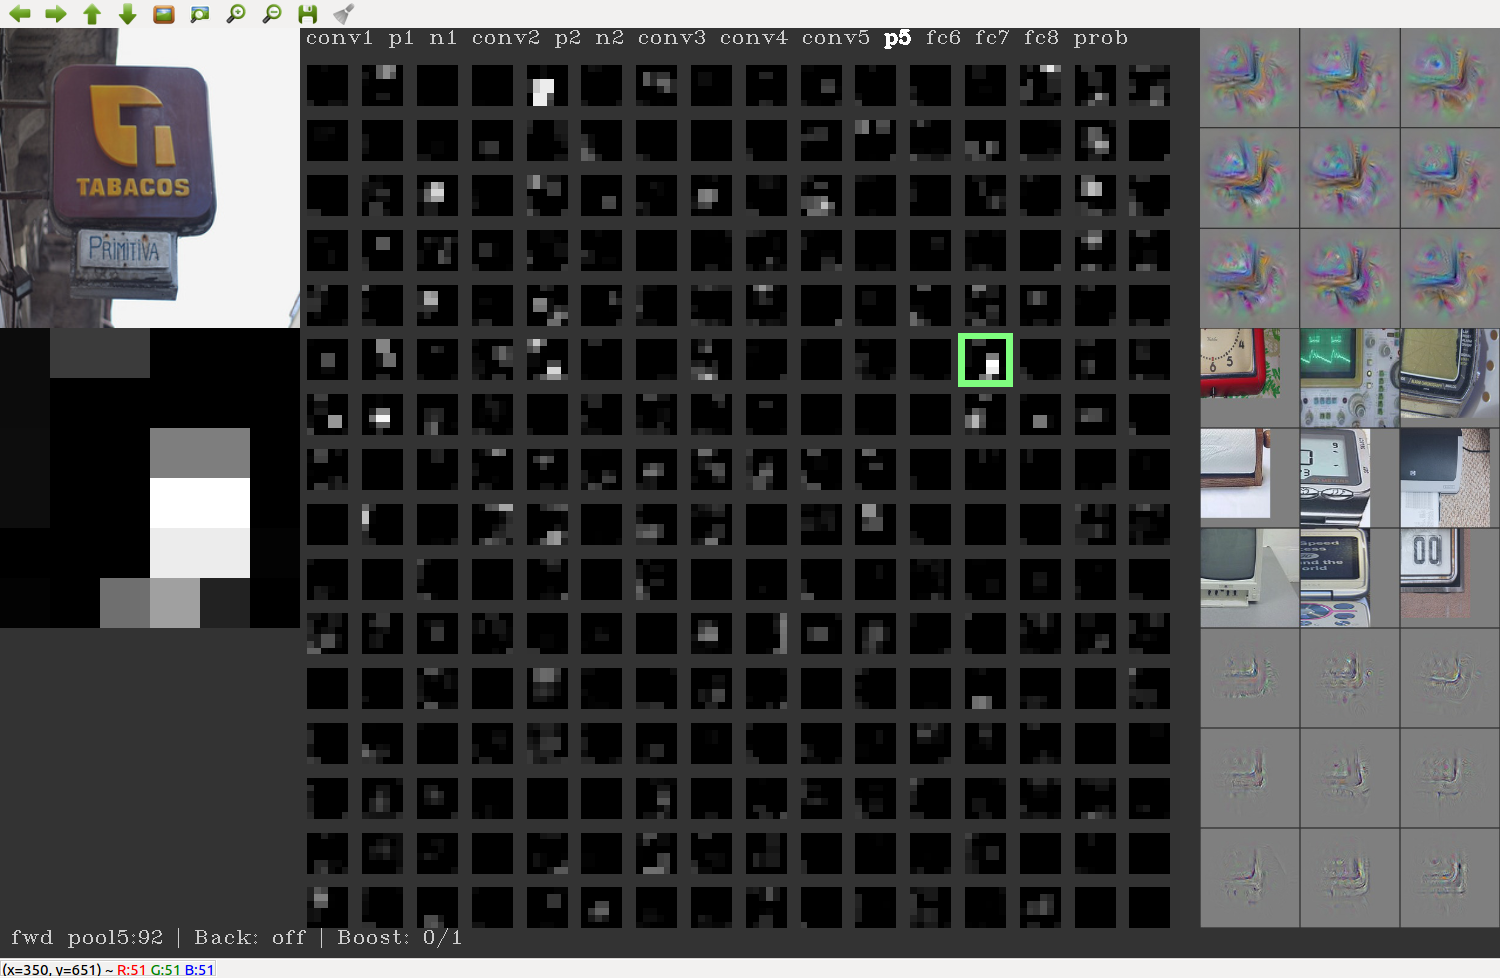
Task: Select the zoom-out magnifier icon
Action: click(271, 14)
